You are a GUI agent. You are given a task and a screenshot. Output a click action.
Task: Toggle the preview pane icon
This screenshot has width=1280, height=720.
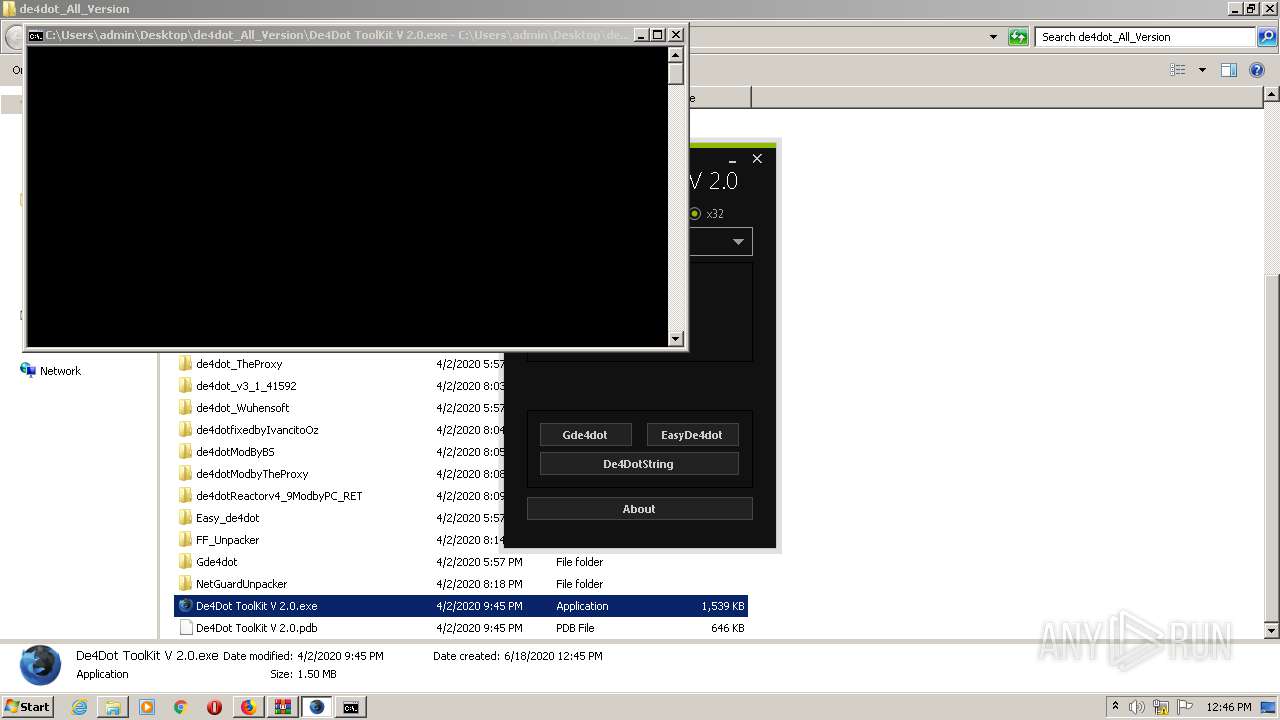click(1229, 70)
